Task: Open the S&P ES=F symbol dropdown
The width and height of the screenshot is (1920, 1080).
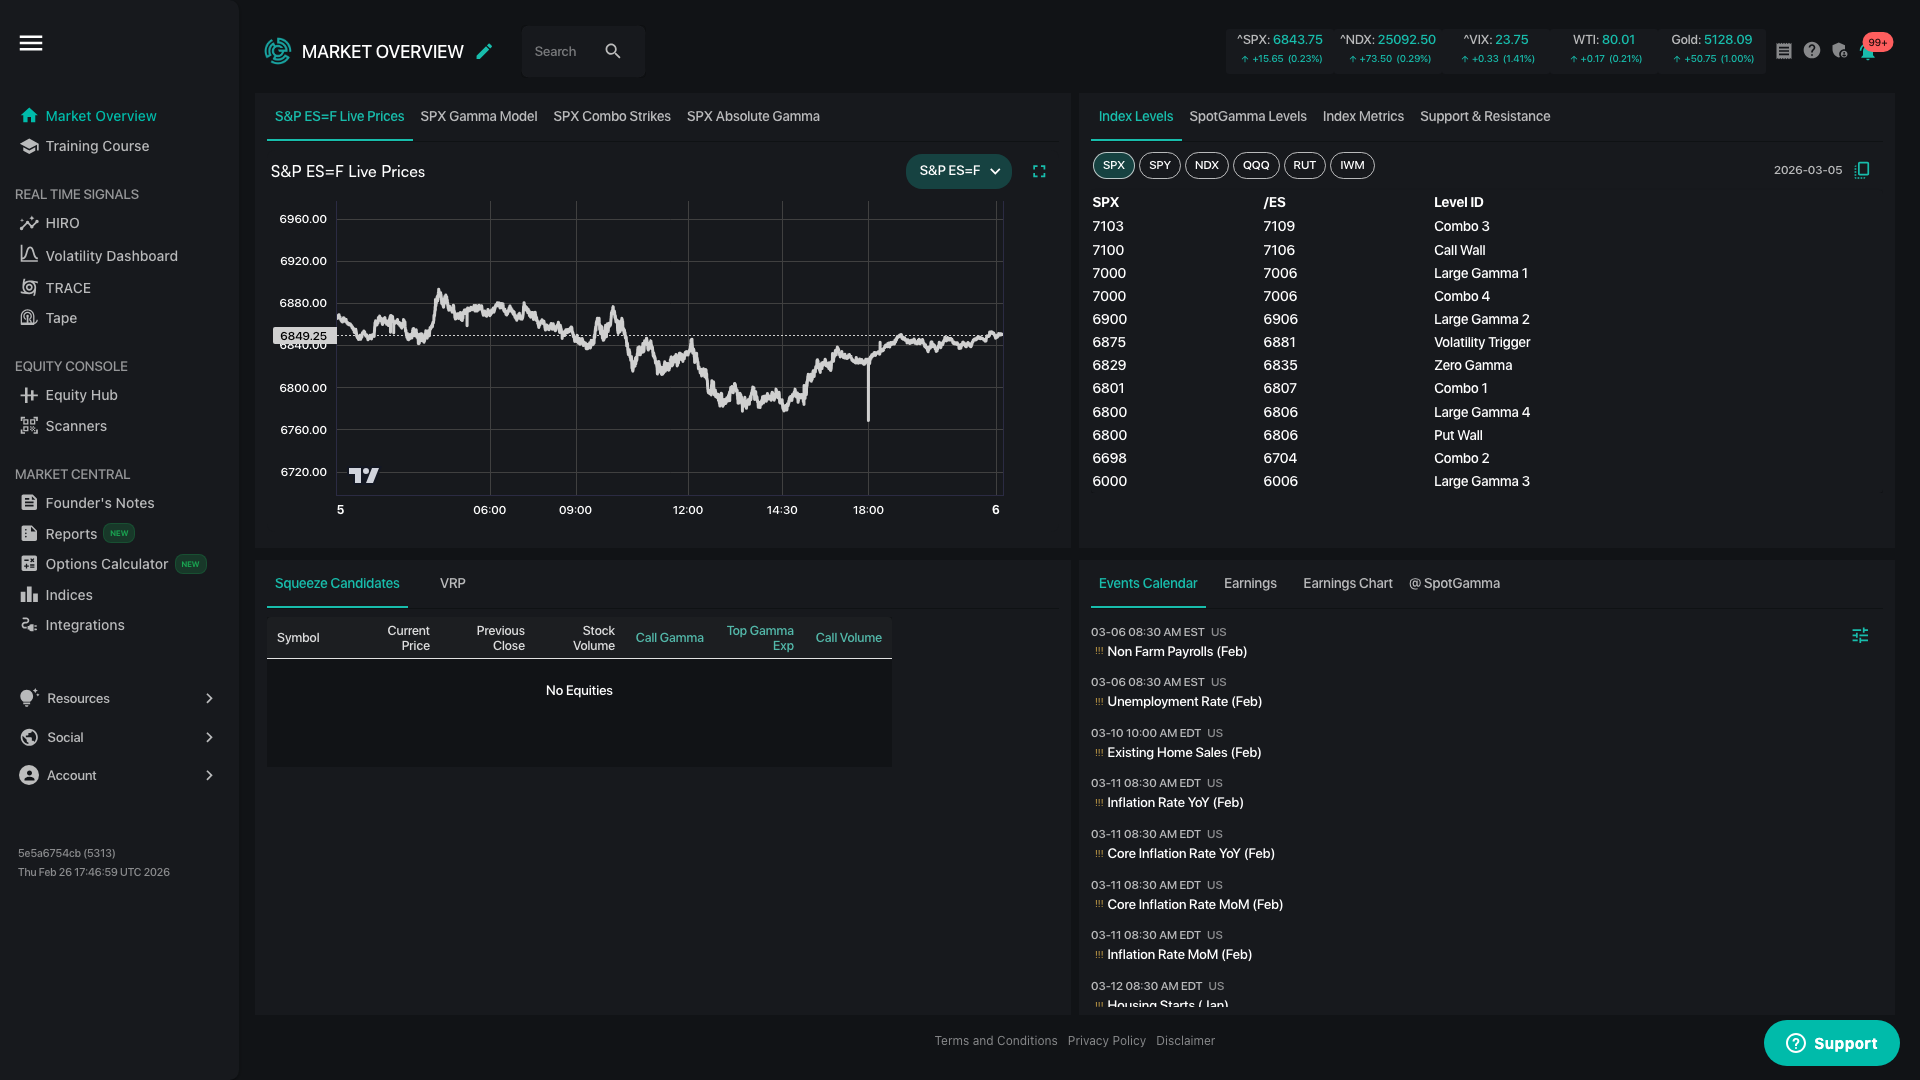Action: click(958, 171)
